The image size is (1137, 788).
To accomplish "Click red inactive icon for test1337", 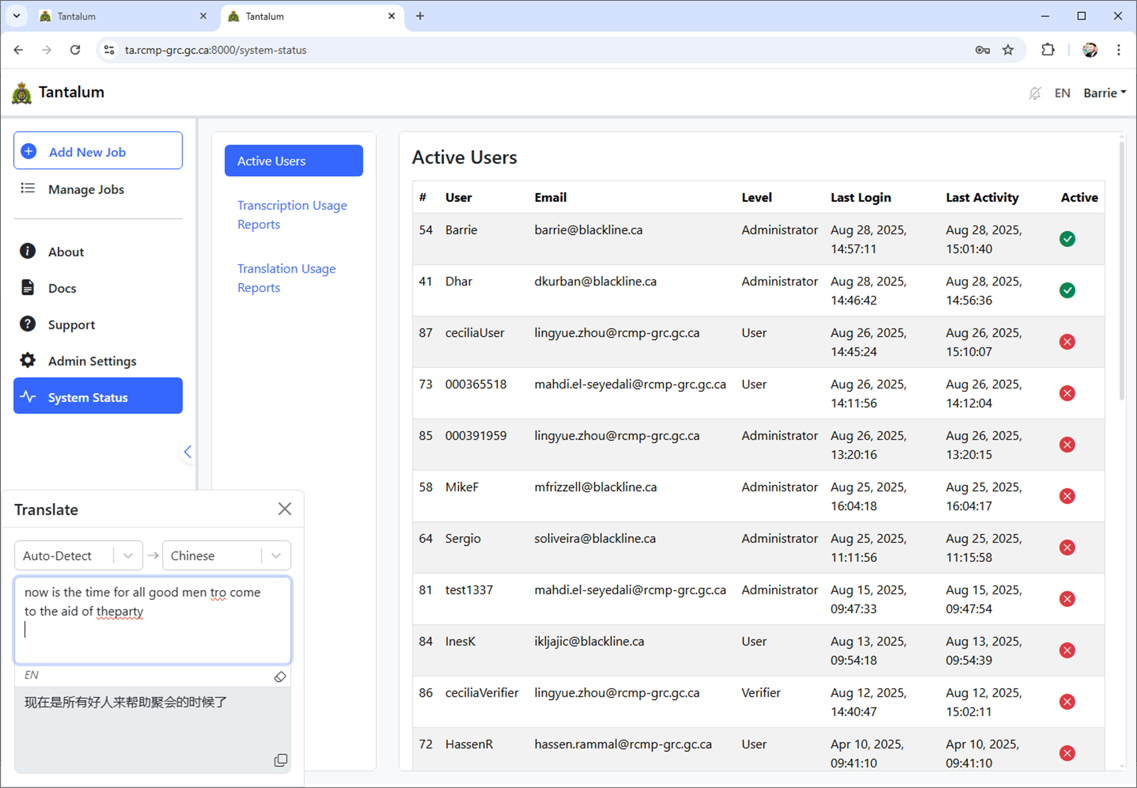I will [1067, 600].
